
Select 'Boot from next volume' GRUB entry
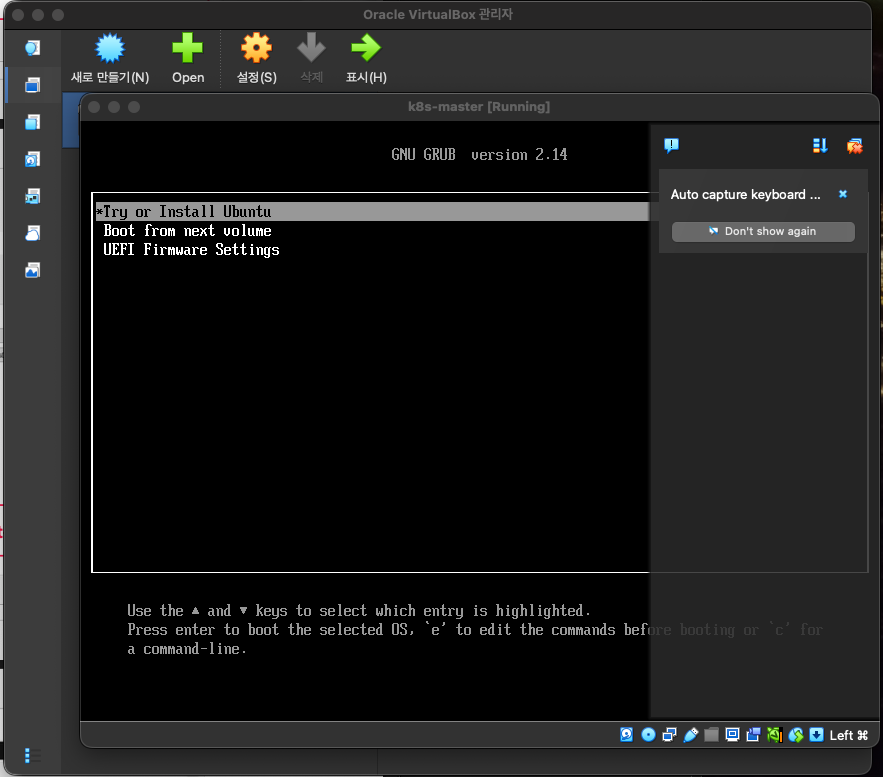pos(188,231)
